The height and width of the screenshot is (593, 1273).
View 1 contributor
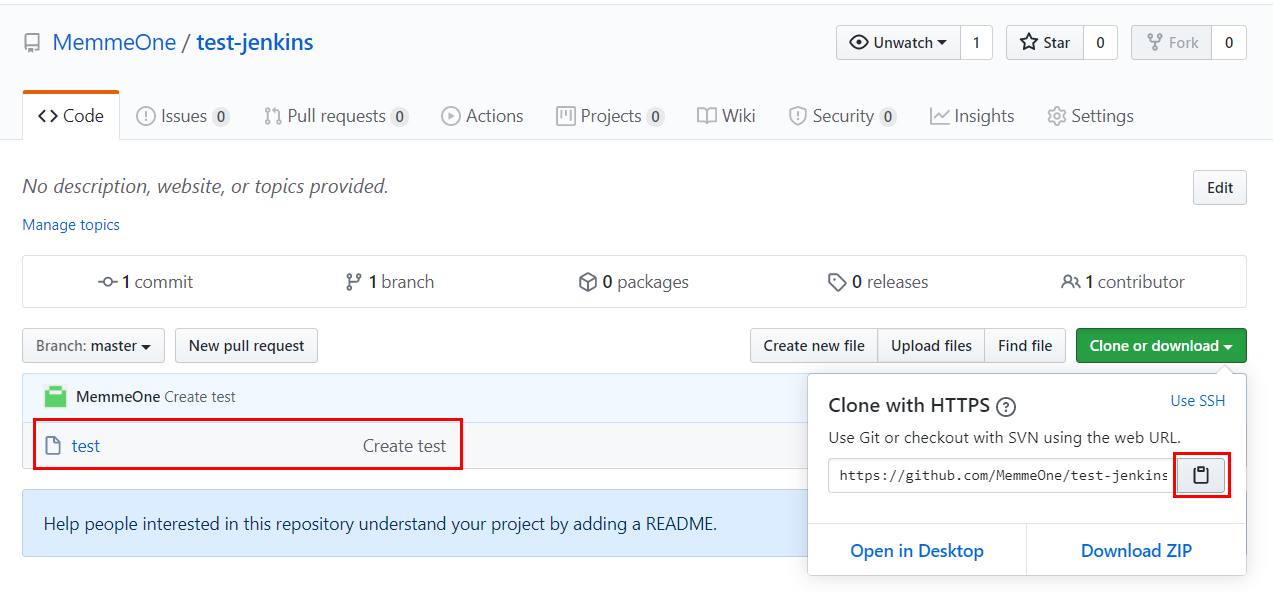(x=1123, y=282)
